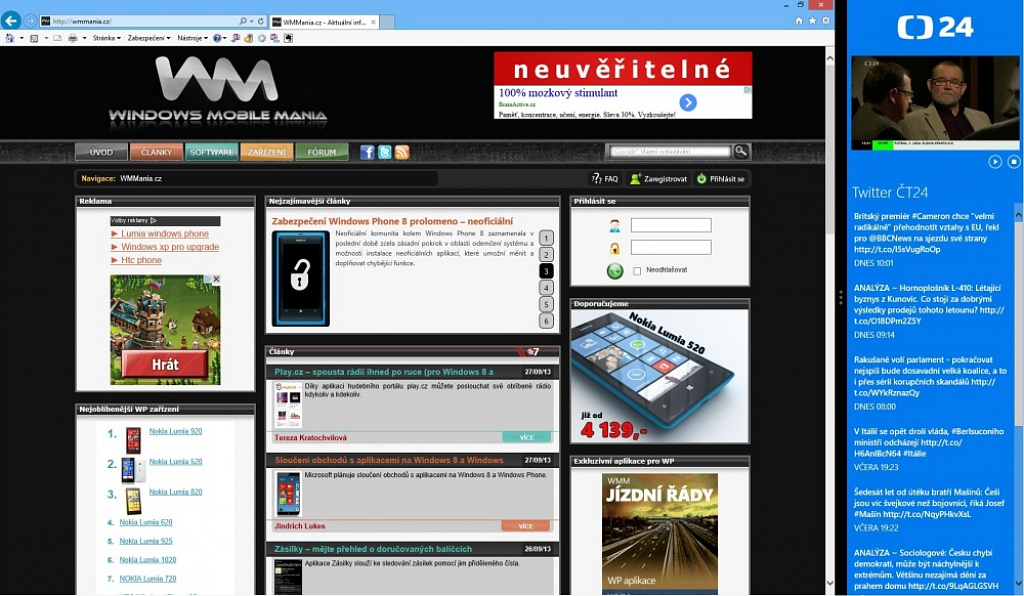Expand the Print dropdown arrow

pyautogui.click(x=84, y=38)
